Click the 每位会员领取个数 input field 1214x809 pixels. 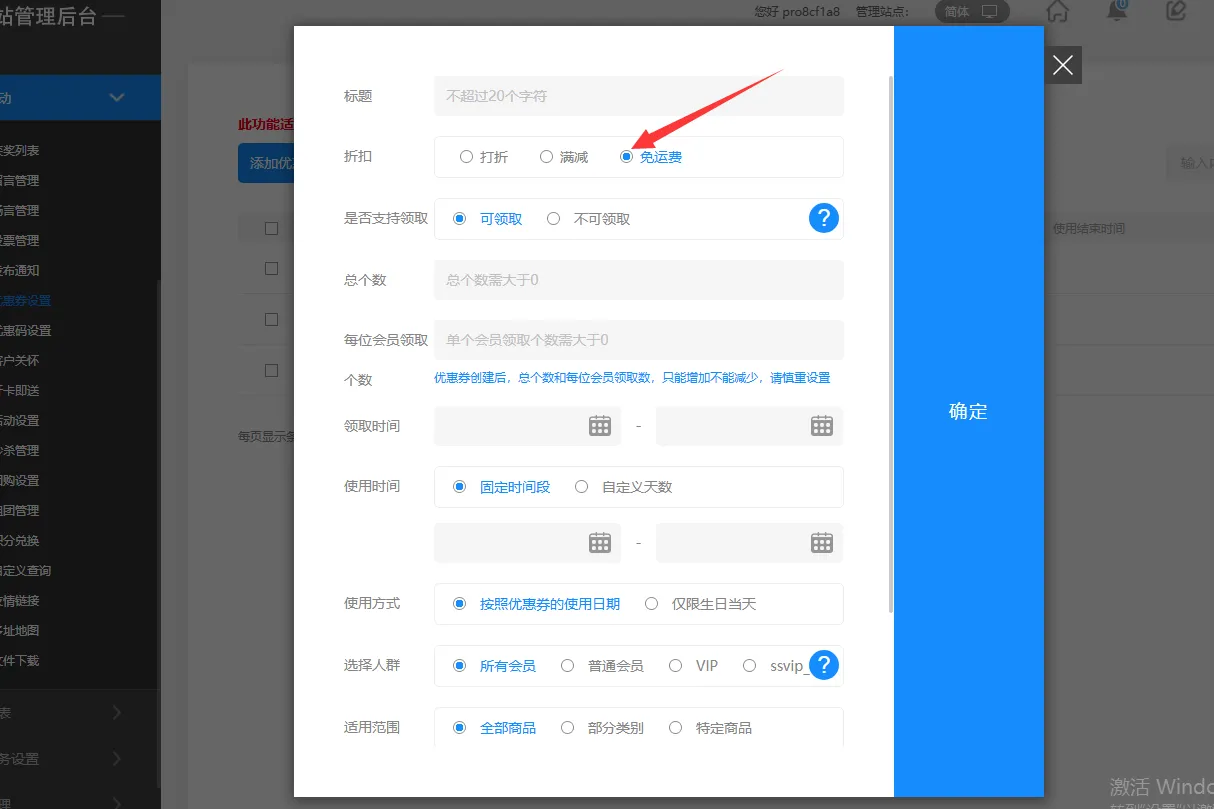coord(639,340)
